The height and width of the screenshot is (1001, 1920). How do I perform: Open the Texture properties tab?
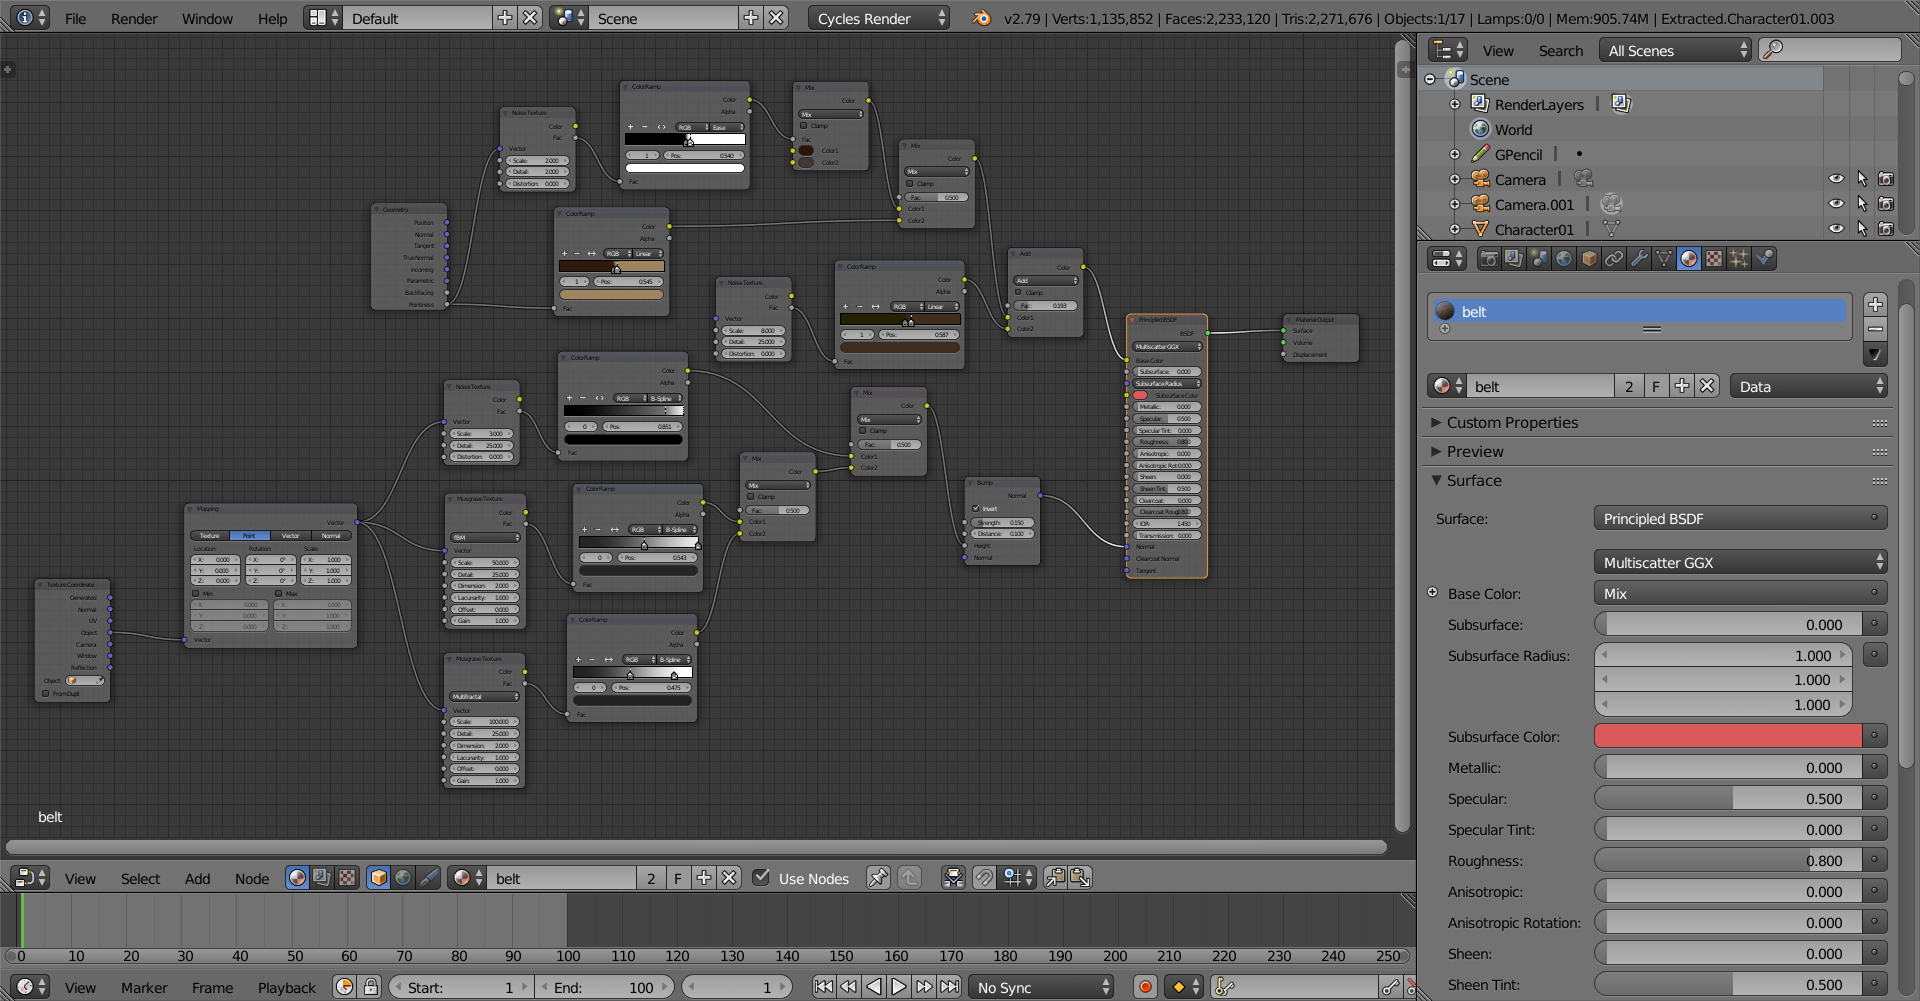pyautogui.click(x=1714, y=259)
